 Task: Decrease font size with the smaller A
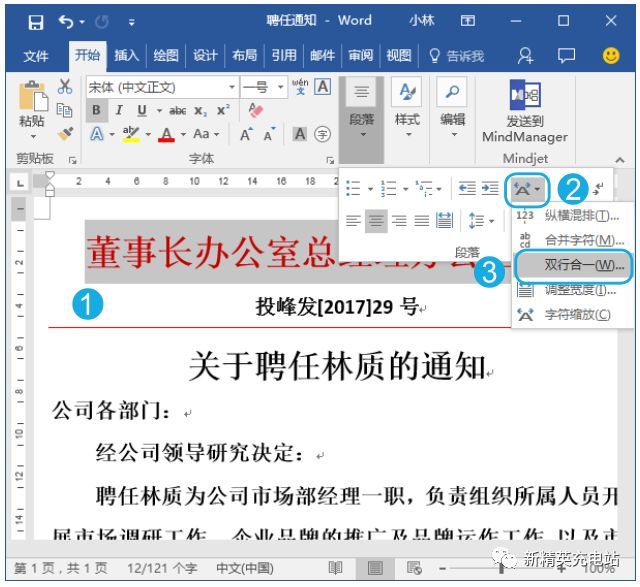269,135
